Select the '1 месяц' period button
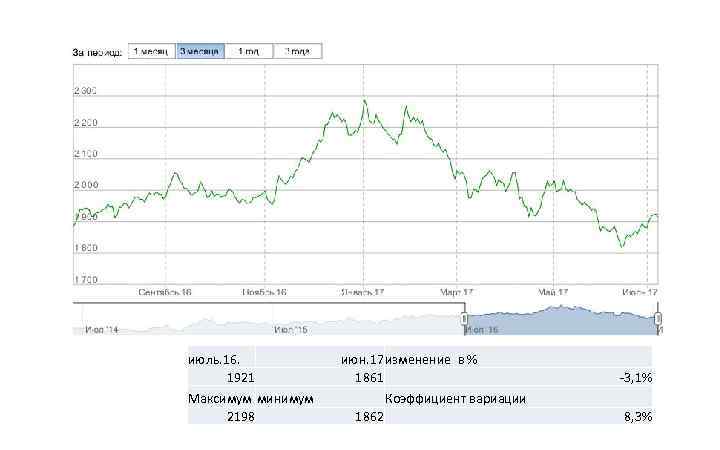The image size is (720, 450). (x=152, y=51)
